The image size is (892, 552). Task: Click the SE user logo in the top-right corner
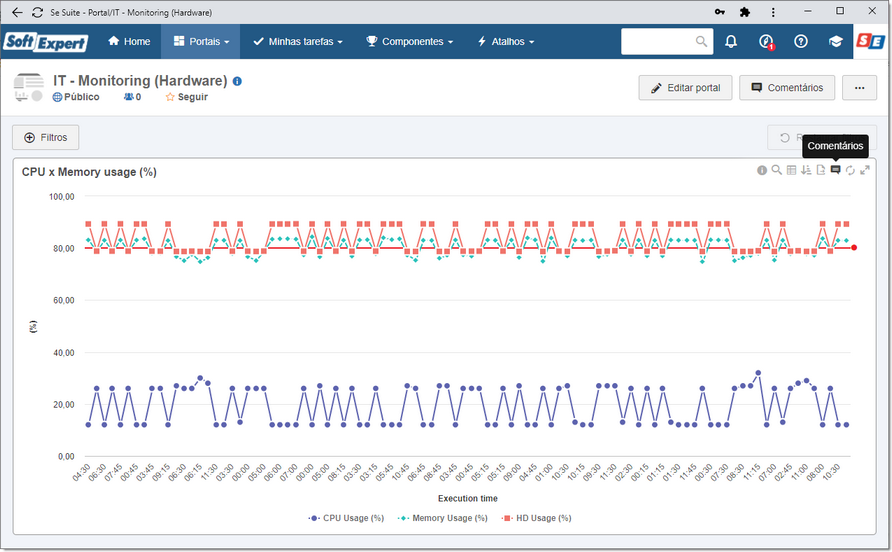(x=870, y=42)
